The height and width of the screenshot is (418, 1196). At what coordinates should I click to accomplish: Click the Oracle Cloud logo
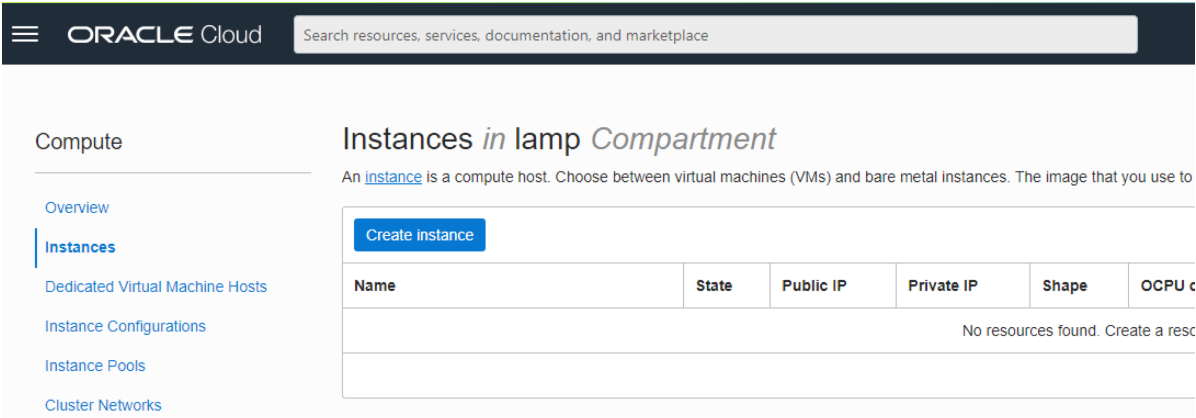(x=164, y=35)
